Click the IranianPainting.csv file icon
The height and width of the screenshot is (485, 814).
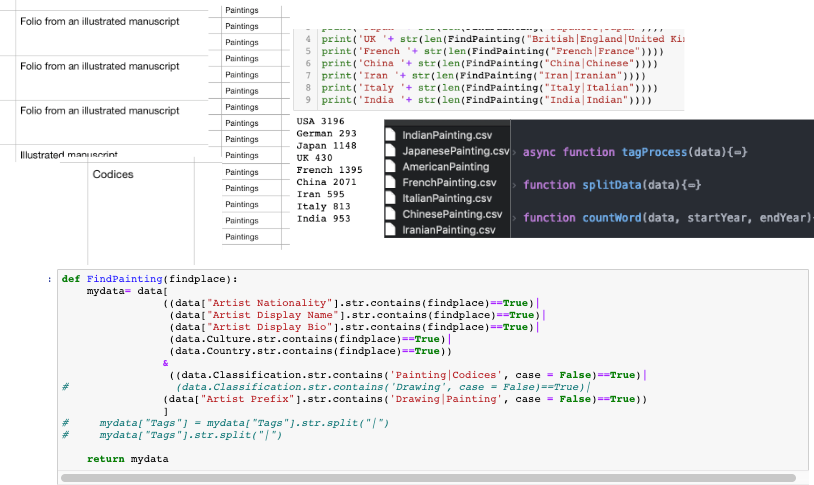391,231
